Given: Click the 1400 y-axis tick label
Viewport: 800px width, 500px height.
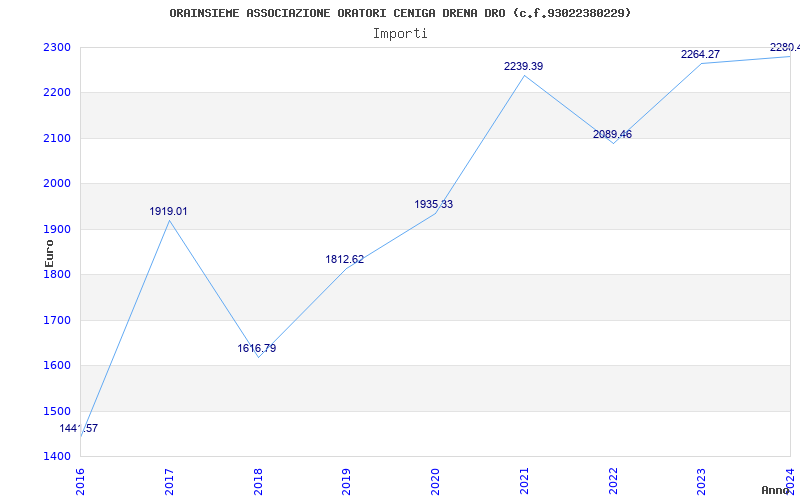Looking at the screenshot, I should point(57,457).
